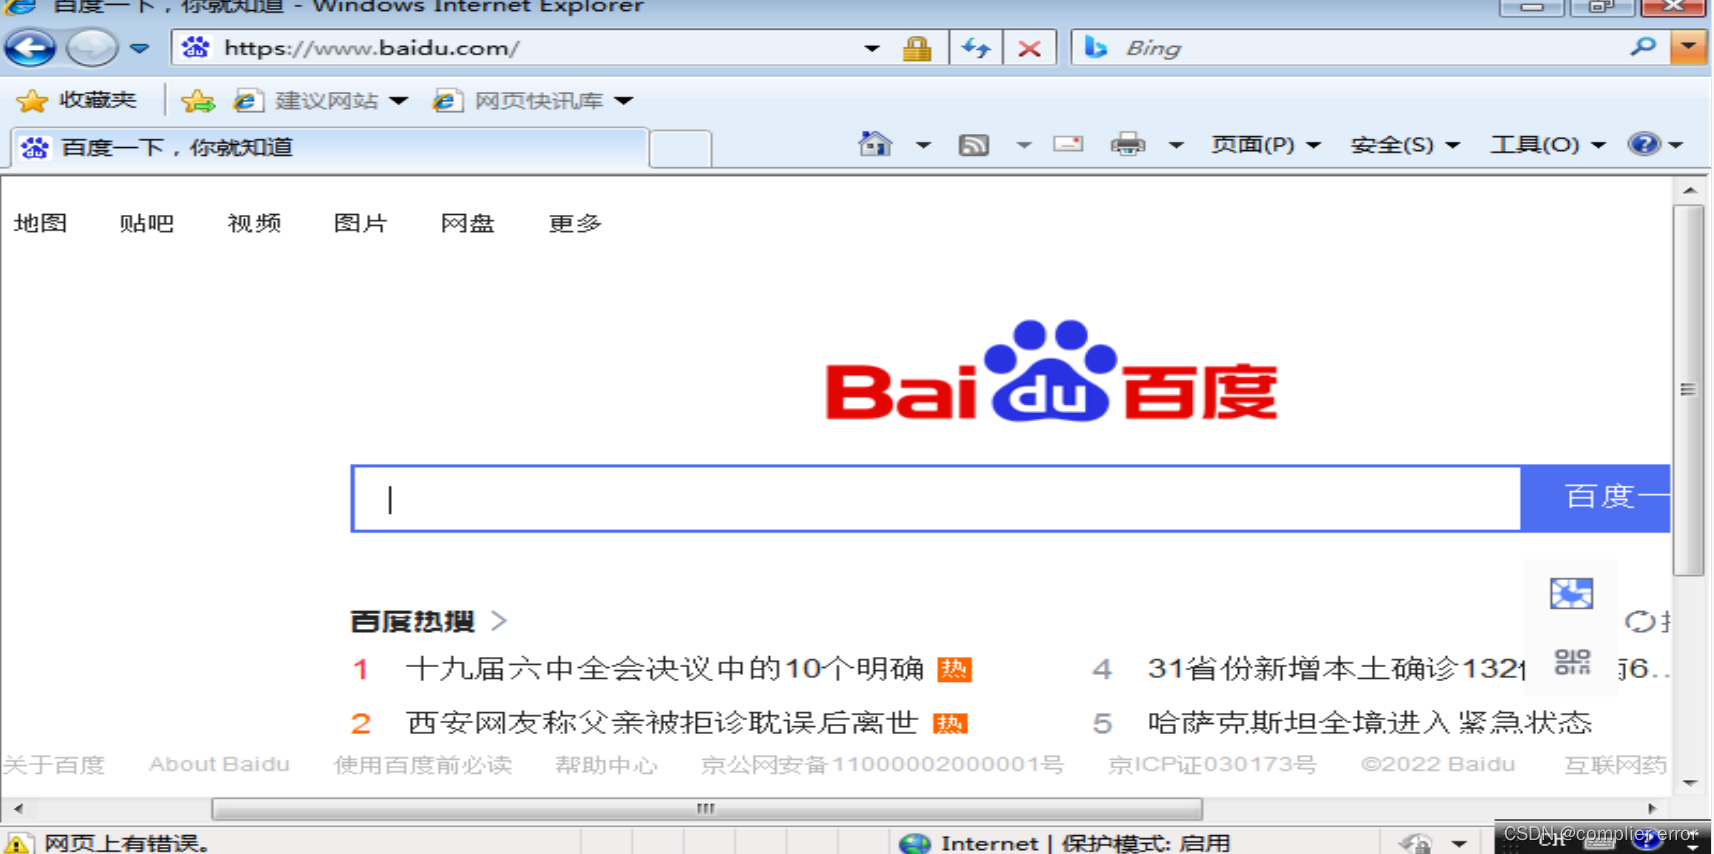Viewport: 1714px width, 854px height.
Task: Click the horizontal scrollbar left arrow
Action: tap(17, 808)
